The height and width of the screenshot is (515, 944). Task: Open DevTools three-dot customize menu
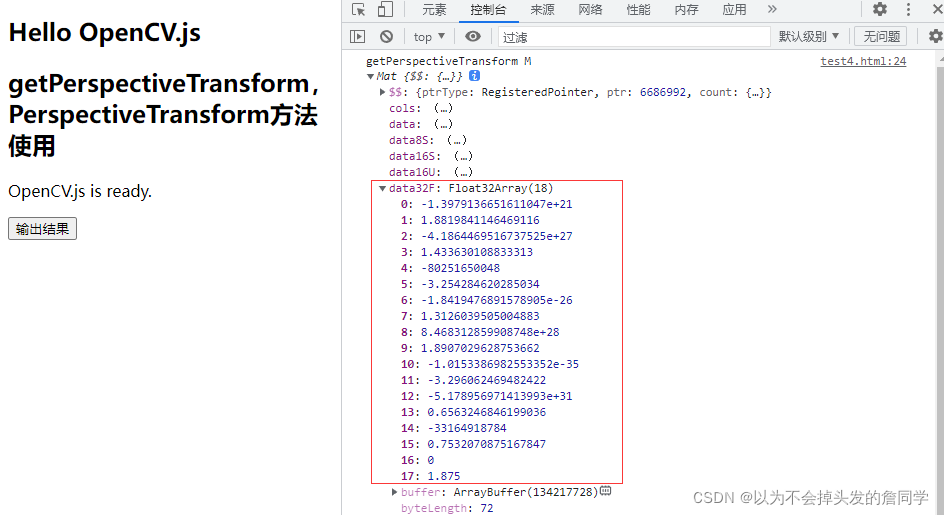pyautogui.click(x=908, y=9)
